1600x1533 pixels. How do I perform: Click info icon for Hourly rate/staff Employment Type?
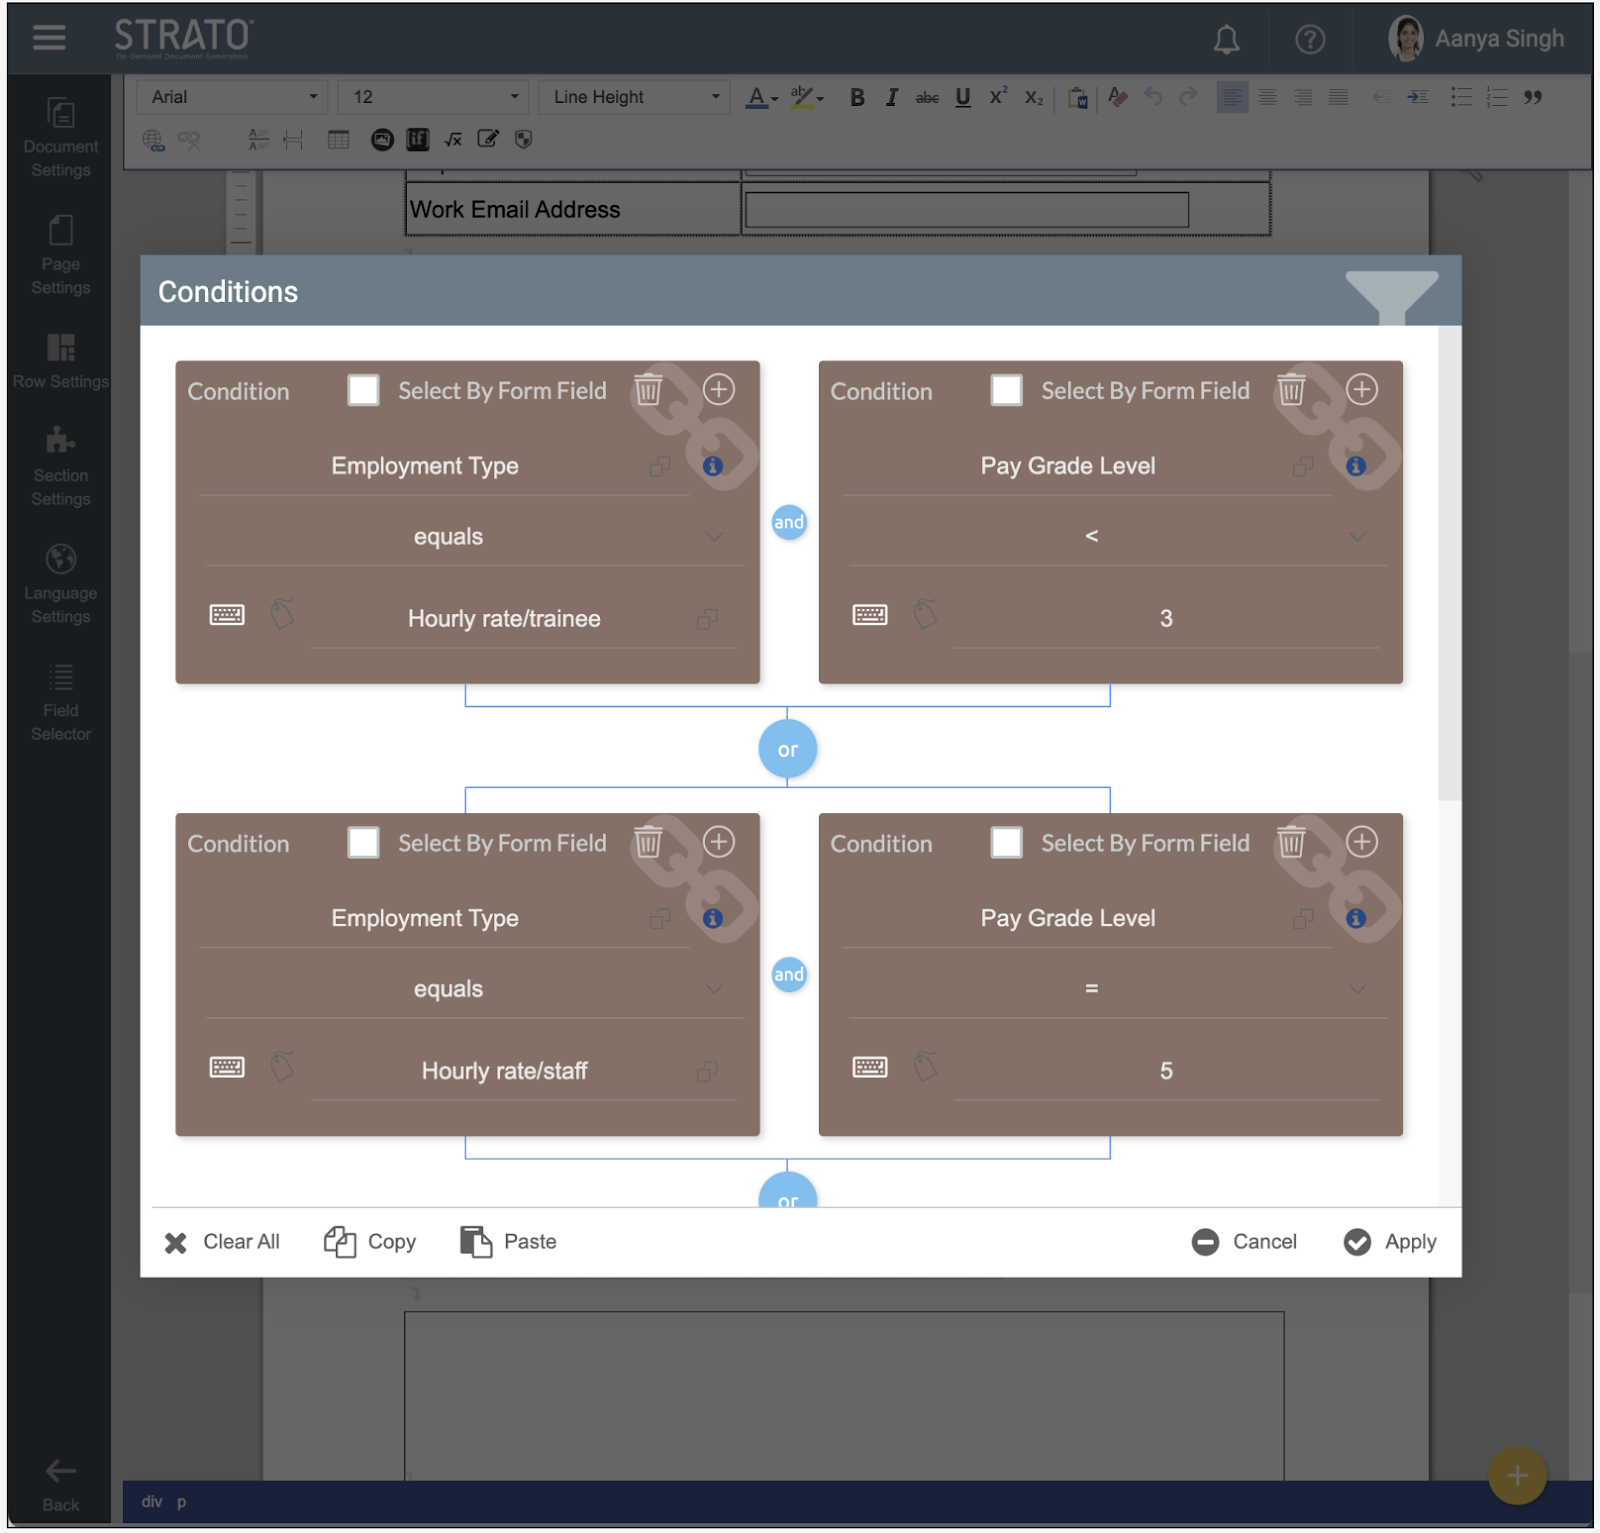point(713,918)
